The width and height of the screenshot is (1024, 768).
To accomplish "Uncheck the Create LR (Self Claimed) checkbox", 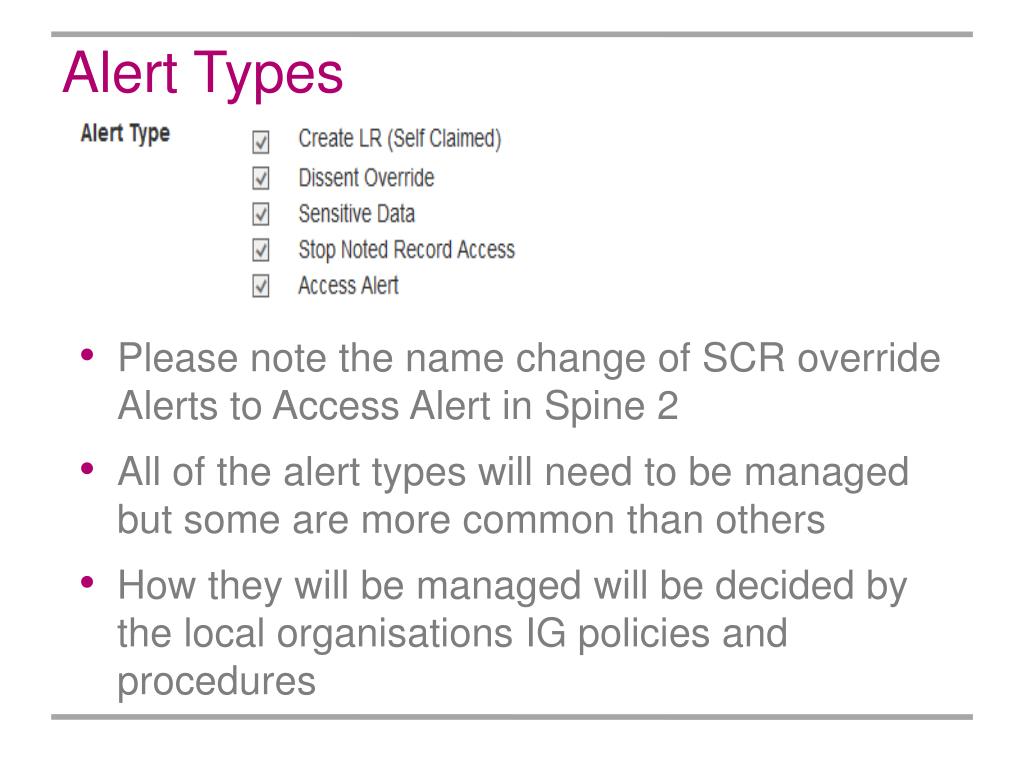I will point(261,142).
